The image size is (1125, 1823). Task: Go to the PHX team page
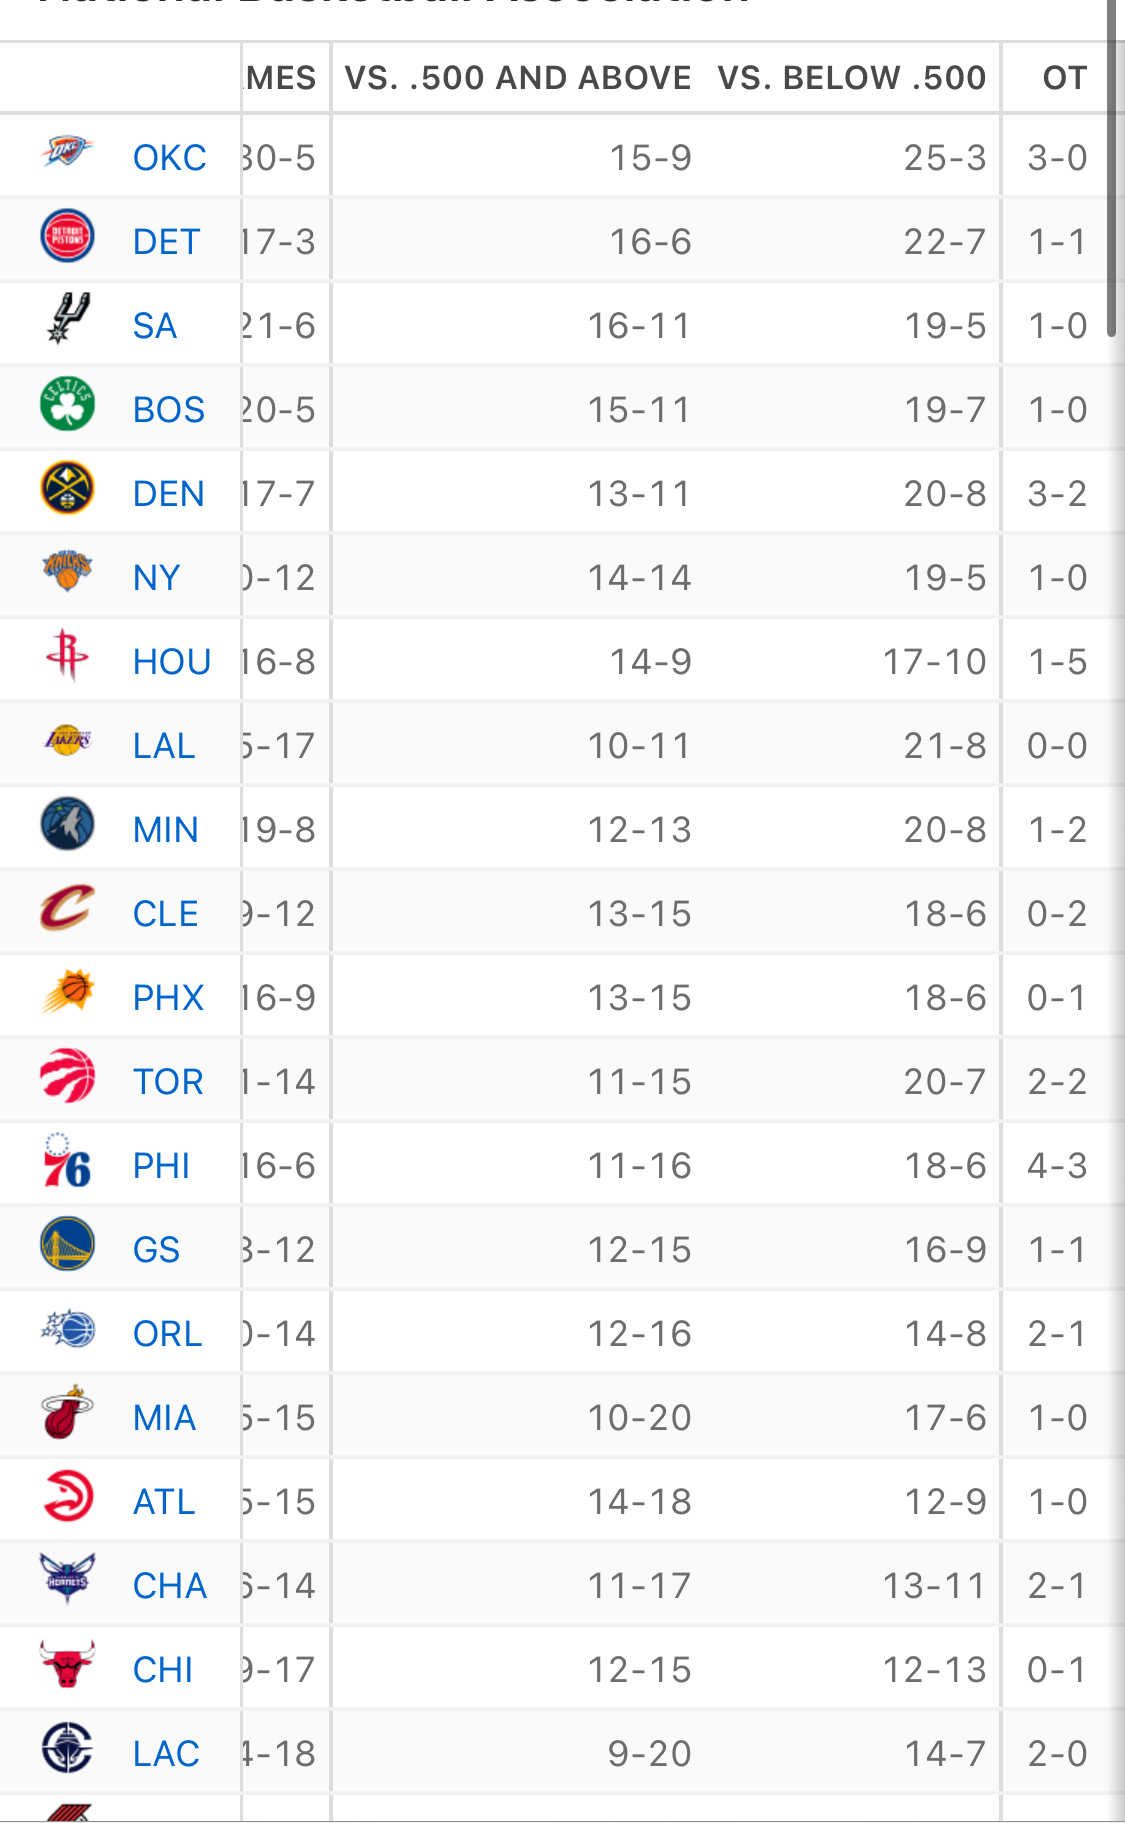(168, 998)
